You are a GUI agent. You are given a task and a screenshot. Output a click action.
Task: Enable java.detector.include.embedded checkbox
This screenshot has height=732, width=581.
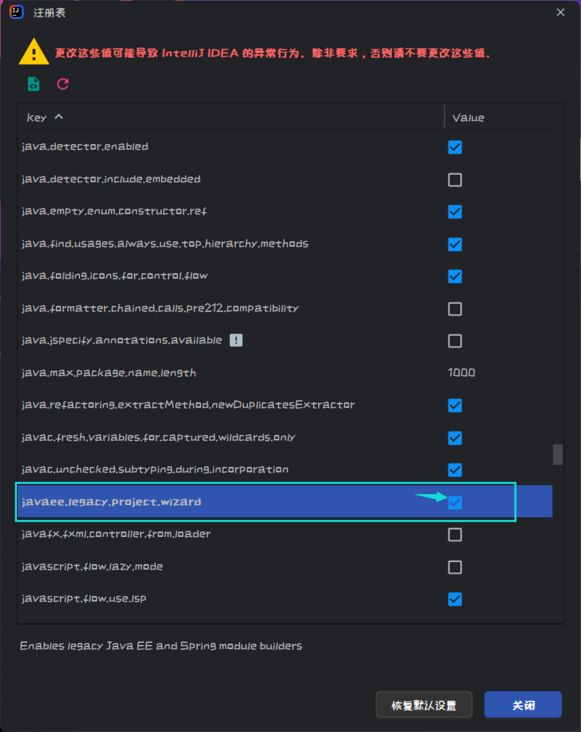[455, 180]
